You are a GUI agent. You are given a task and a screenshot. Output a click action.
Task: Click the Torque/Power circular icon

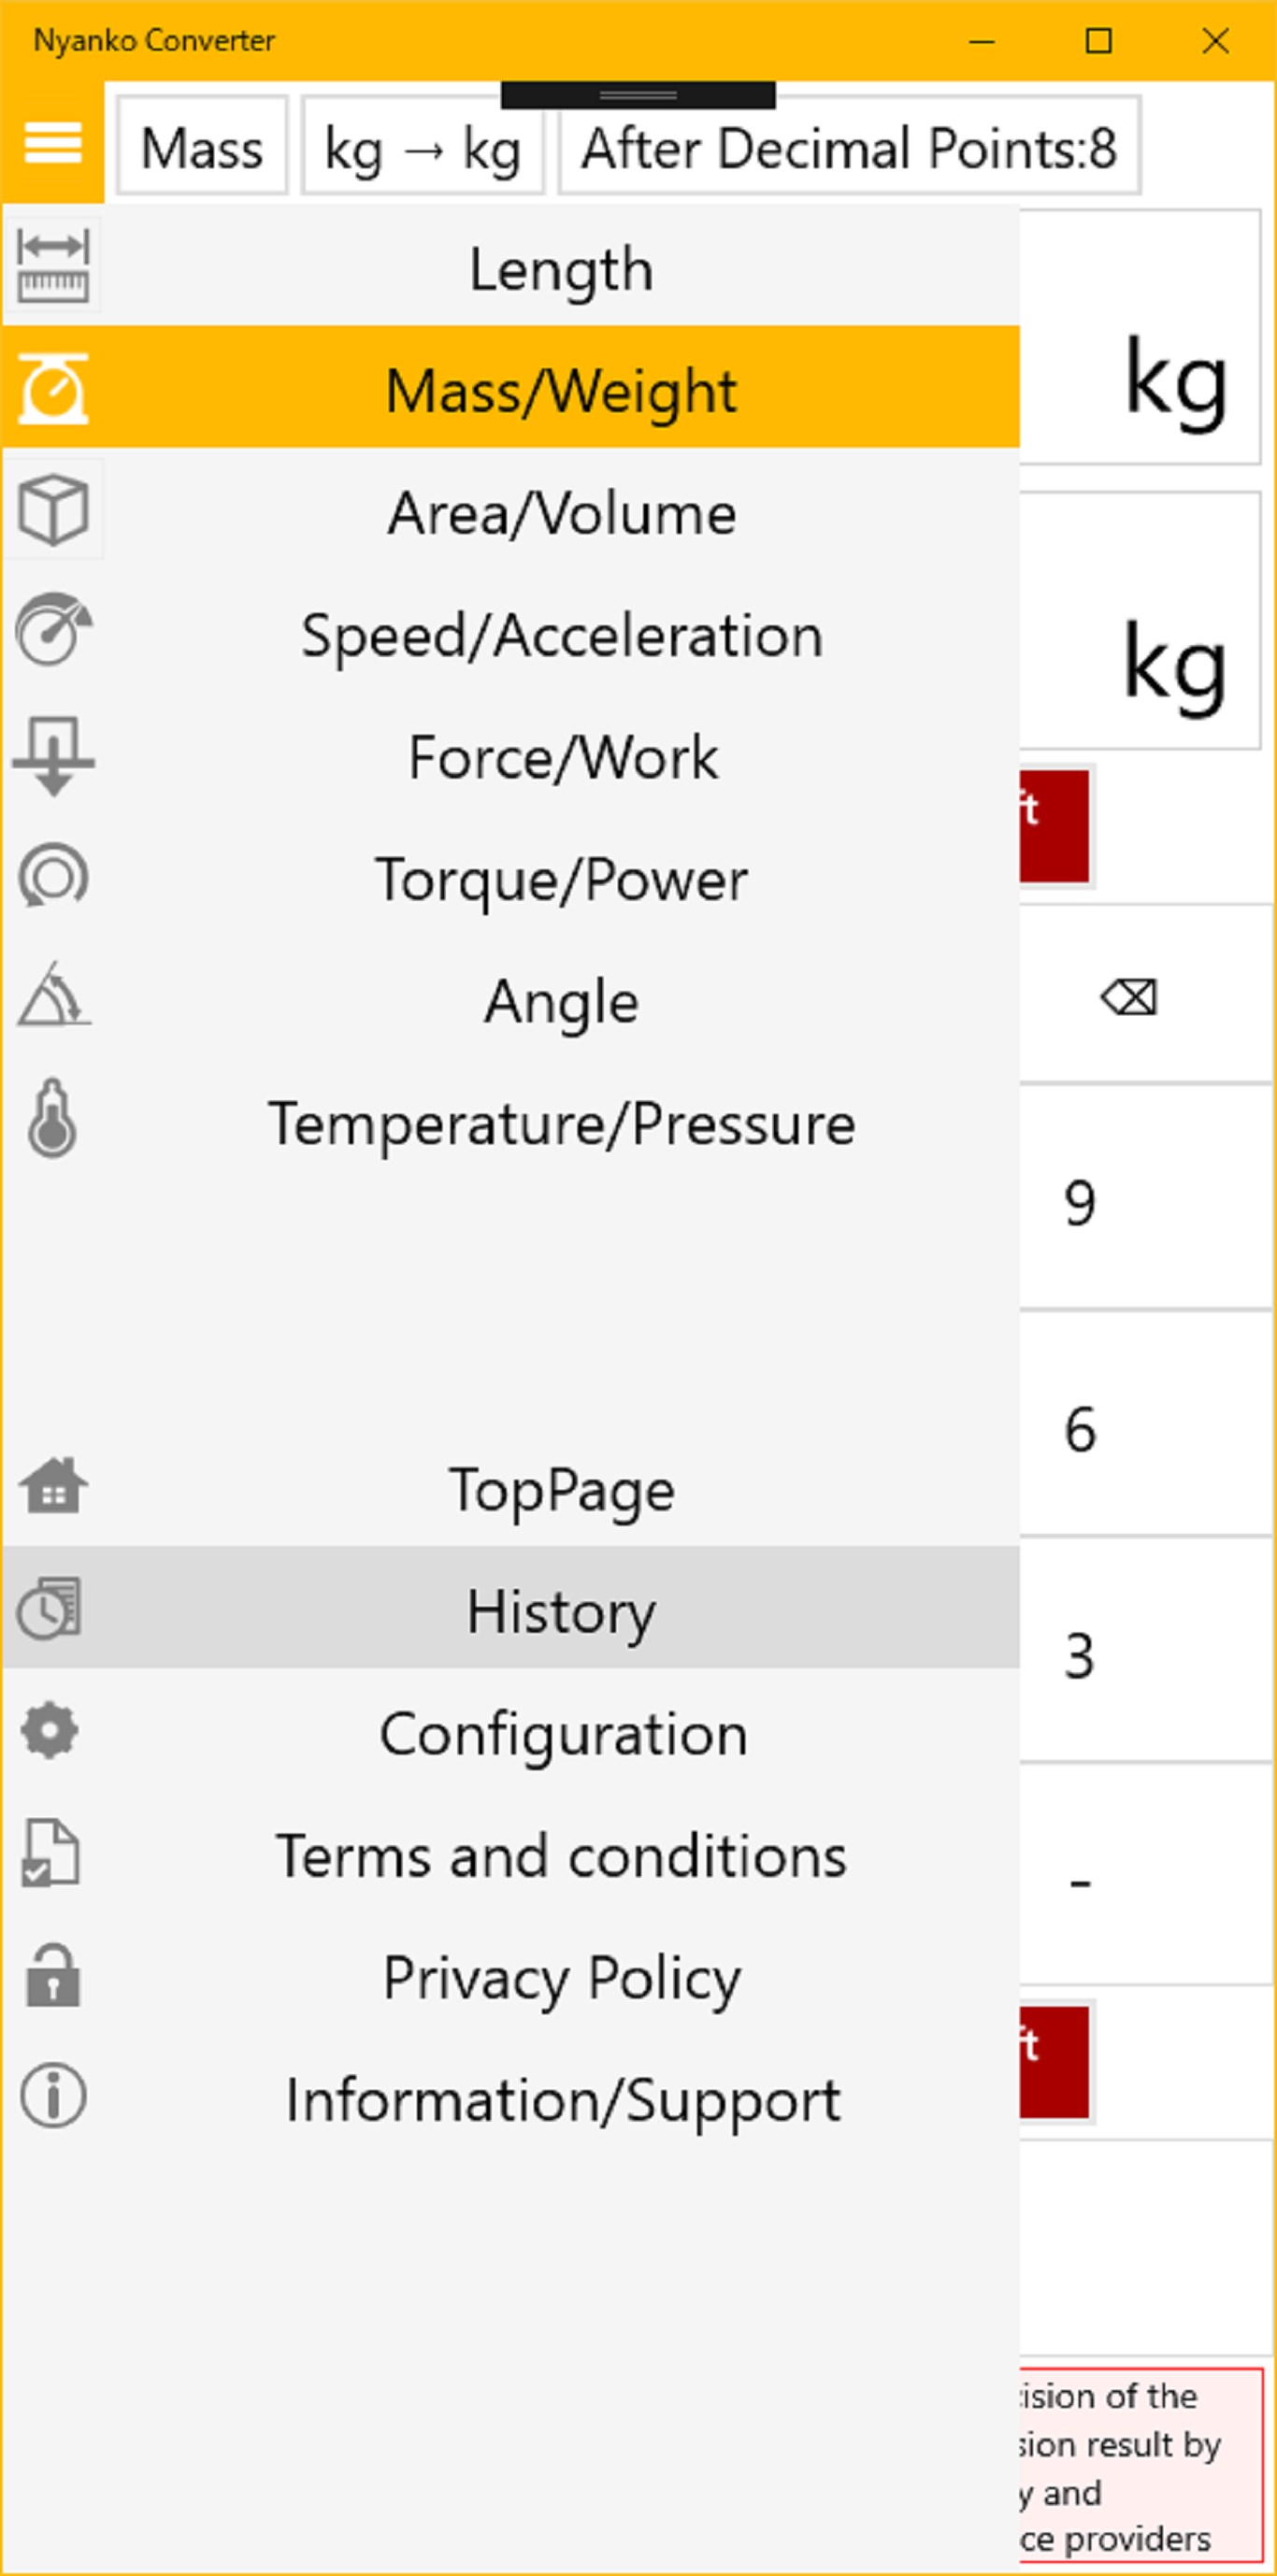pos(53,877)
